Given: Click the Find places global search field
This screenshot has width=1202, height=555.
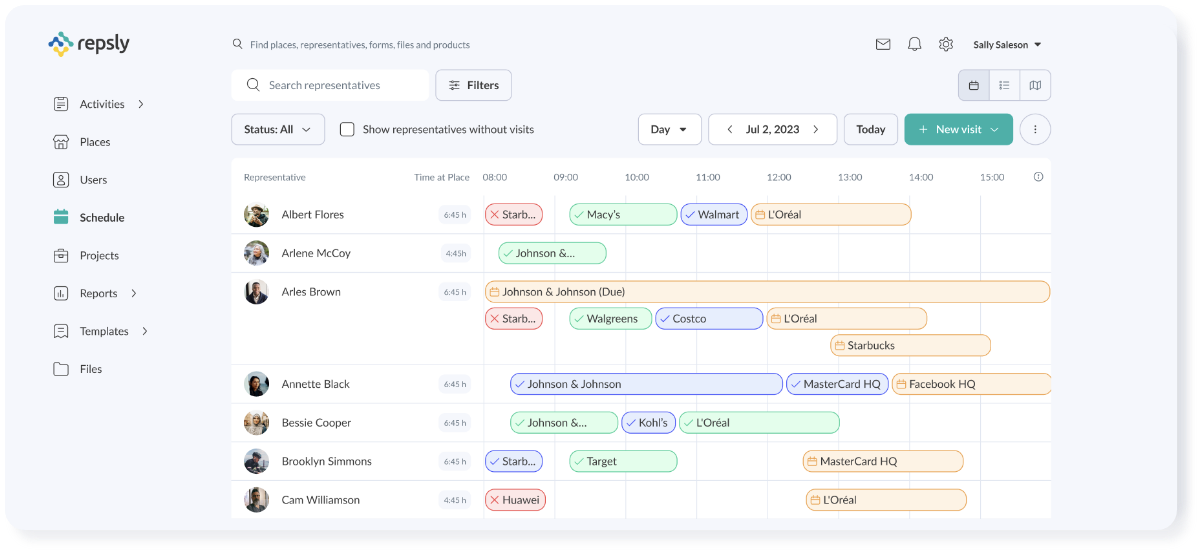Looking at the screenshot, I should (360, 45).
